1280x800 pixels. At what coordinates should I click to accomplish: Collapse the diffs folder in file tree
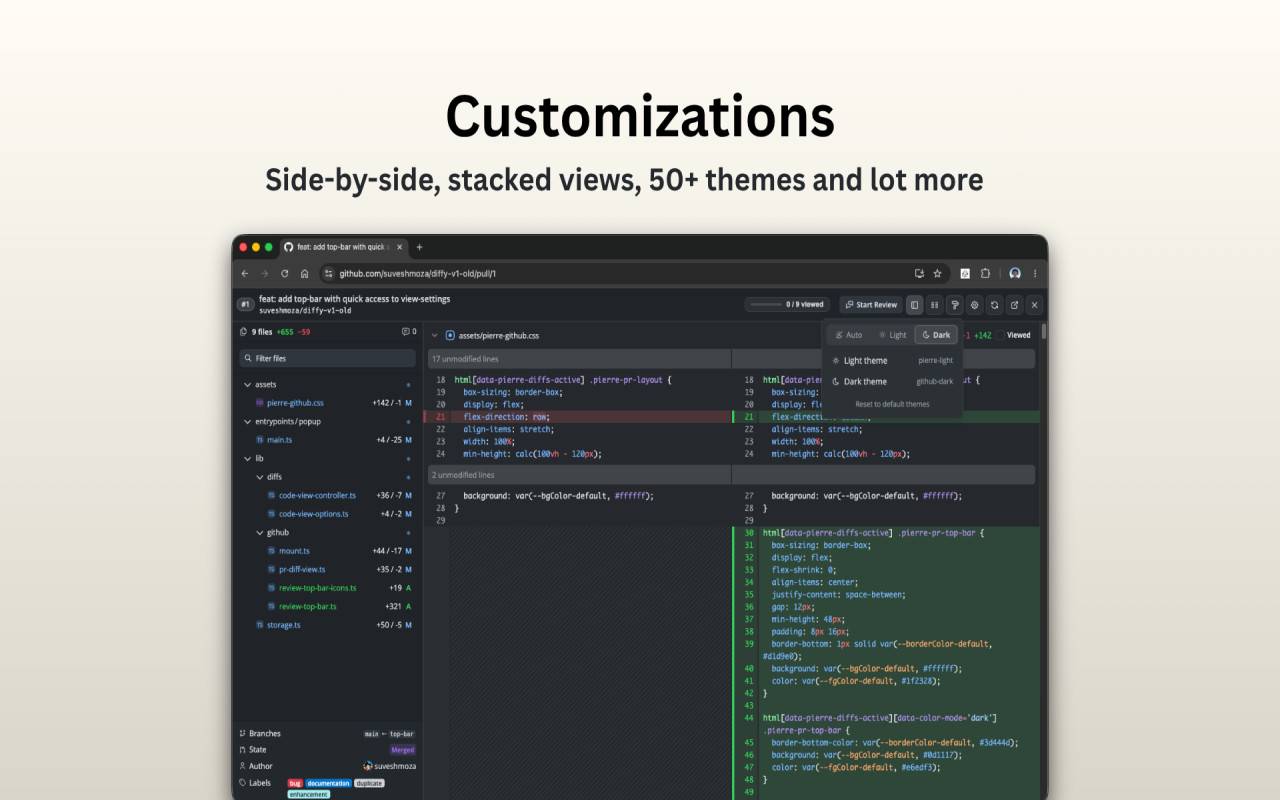pos(260,477)
